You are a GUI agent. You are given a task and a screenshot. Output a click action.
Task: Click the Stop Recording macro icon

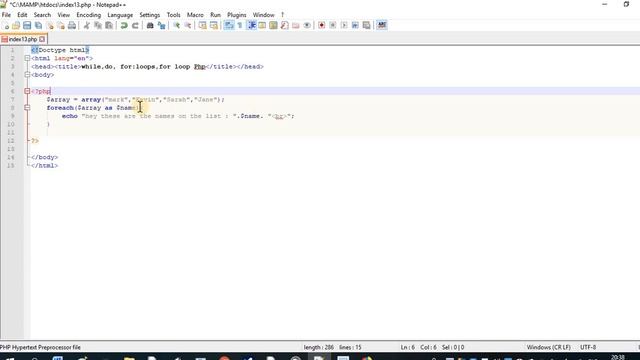[333, 25]
